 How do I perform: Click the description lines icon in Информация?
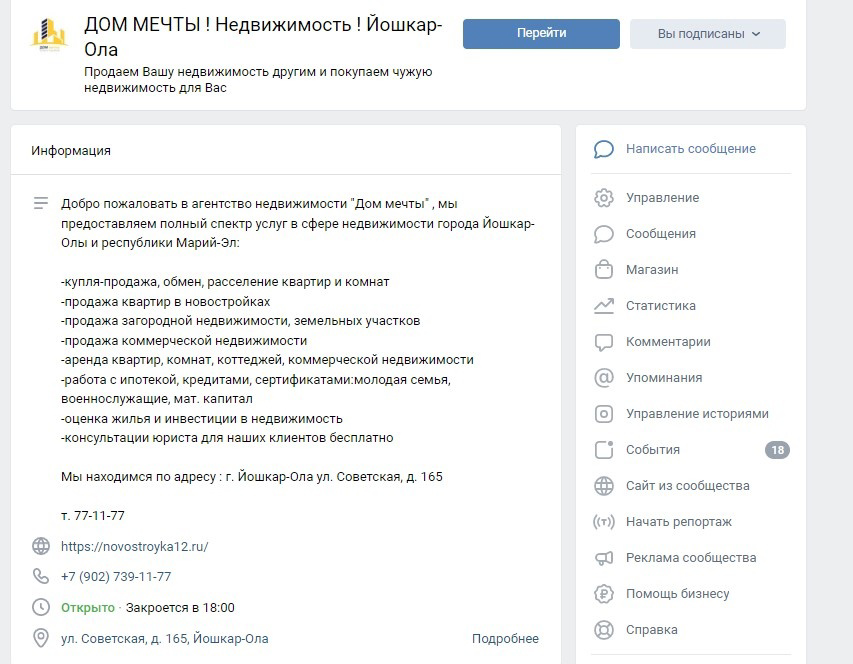click(x=41, y=203)
